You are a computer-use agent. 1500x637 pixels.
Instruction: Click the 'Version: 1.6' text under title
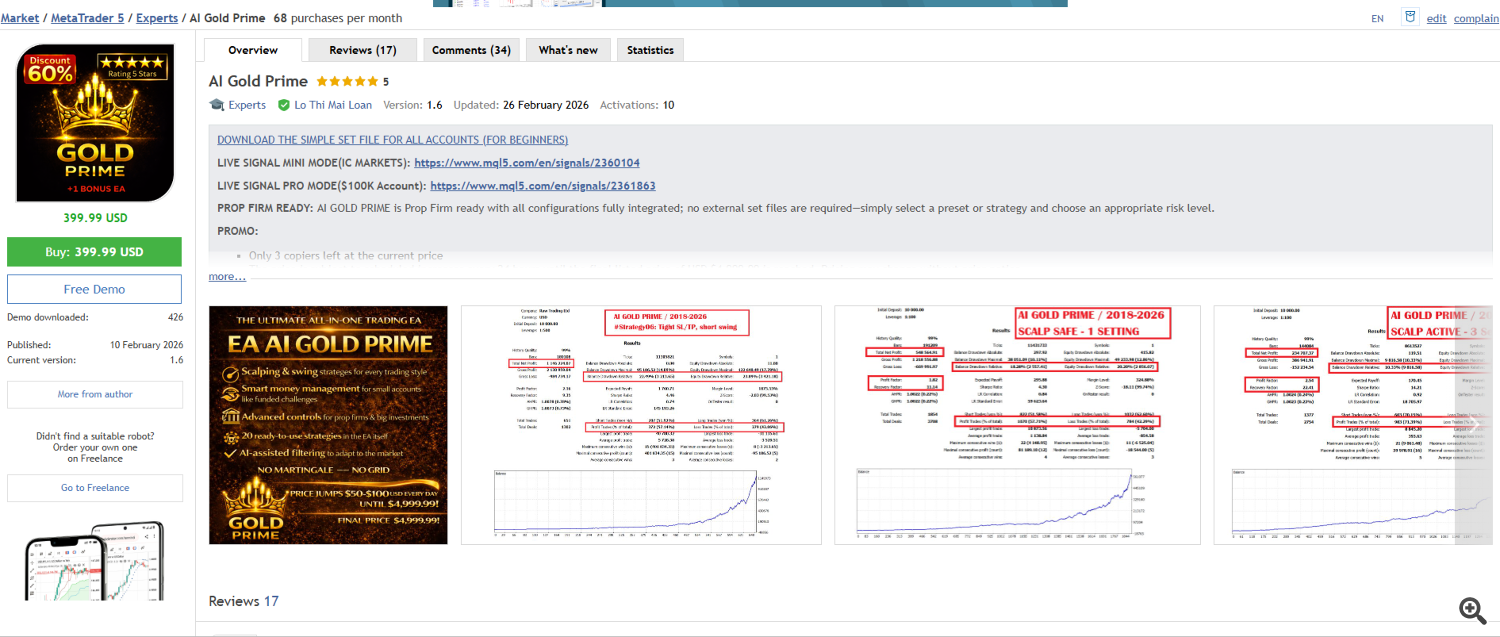pos(413,105)
